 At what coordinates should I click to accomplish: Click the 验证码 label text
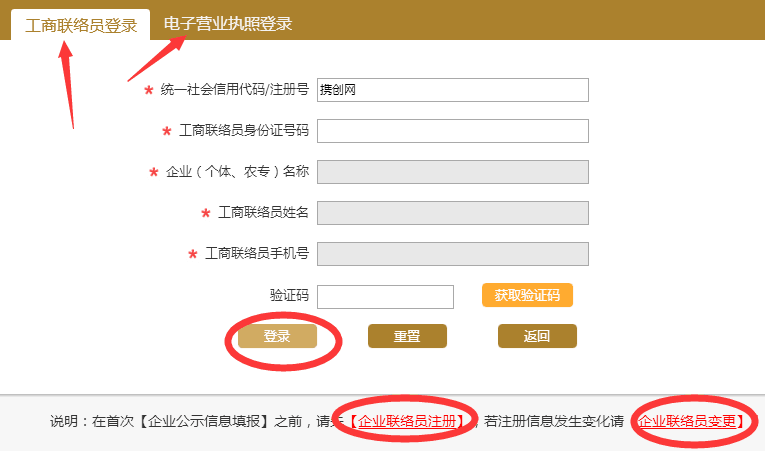(x=289, y=296)
